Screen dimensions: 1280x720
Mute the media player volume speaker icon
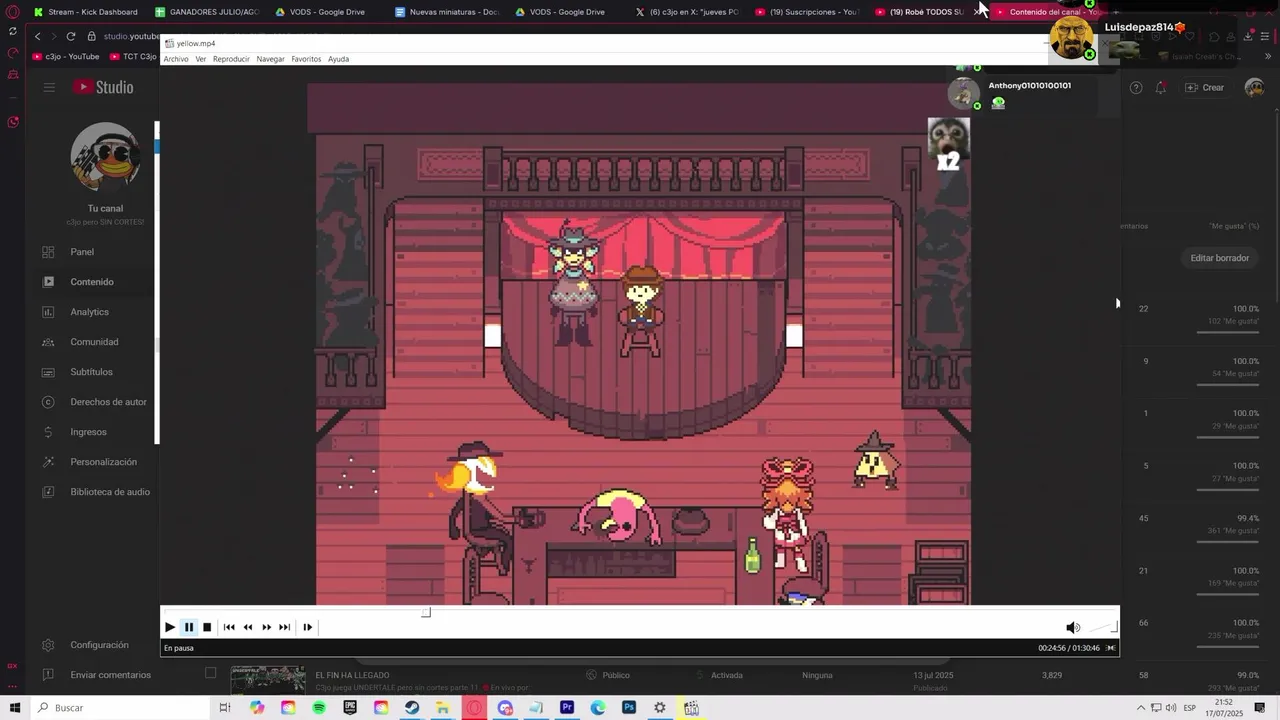pyautogui.click(x=1073, y=627)
